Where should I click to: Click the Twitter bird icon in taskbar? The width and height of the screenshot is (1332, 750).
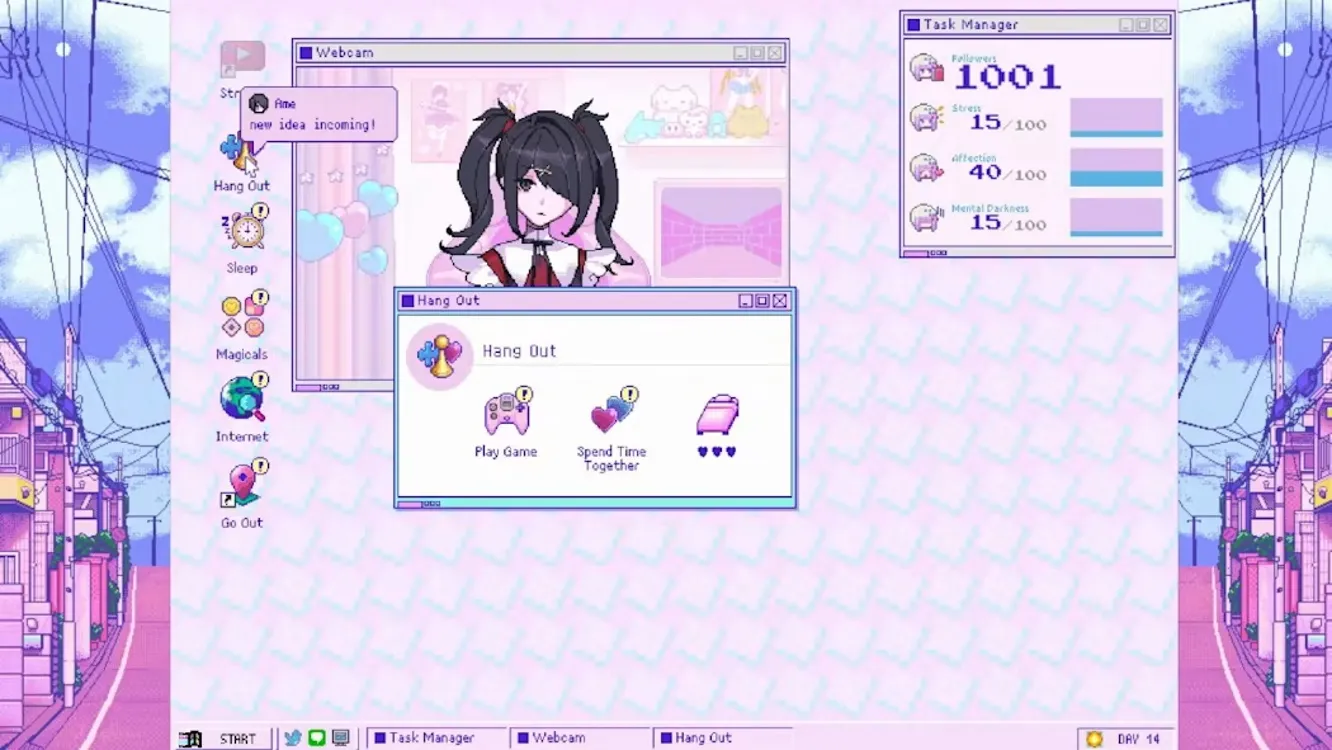292,738
